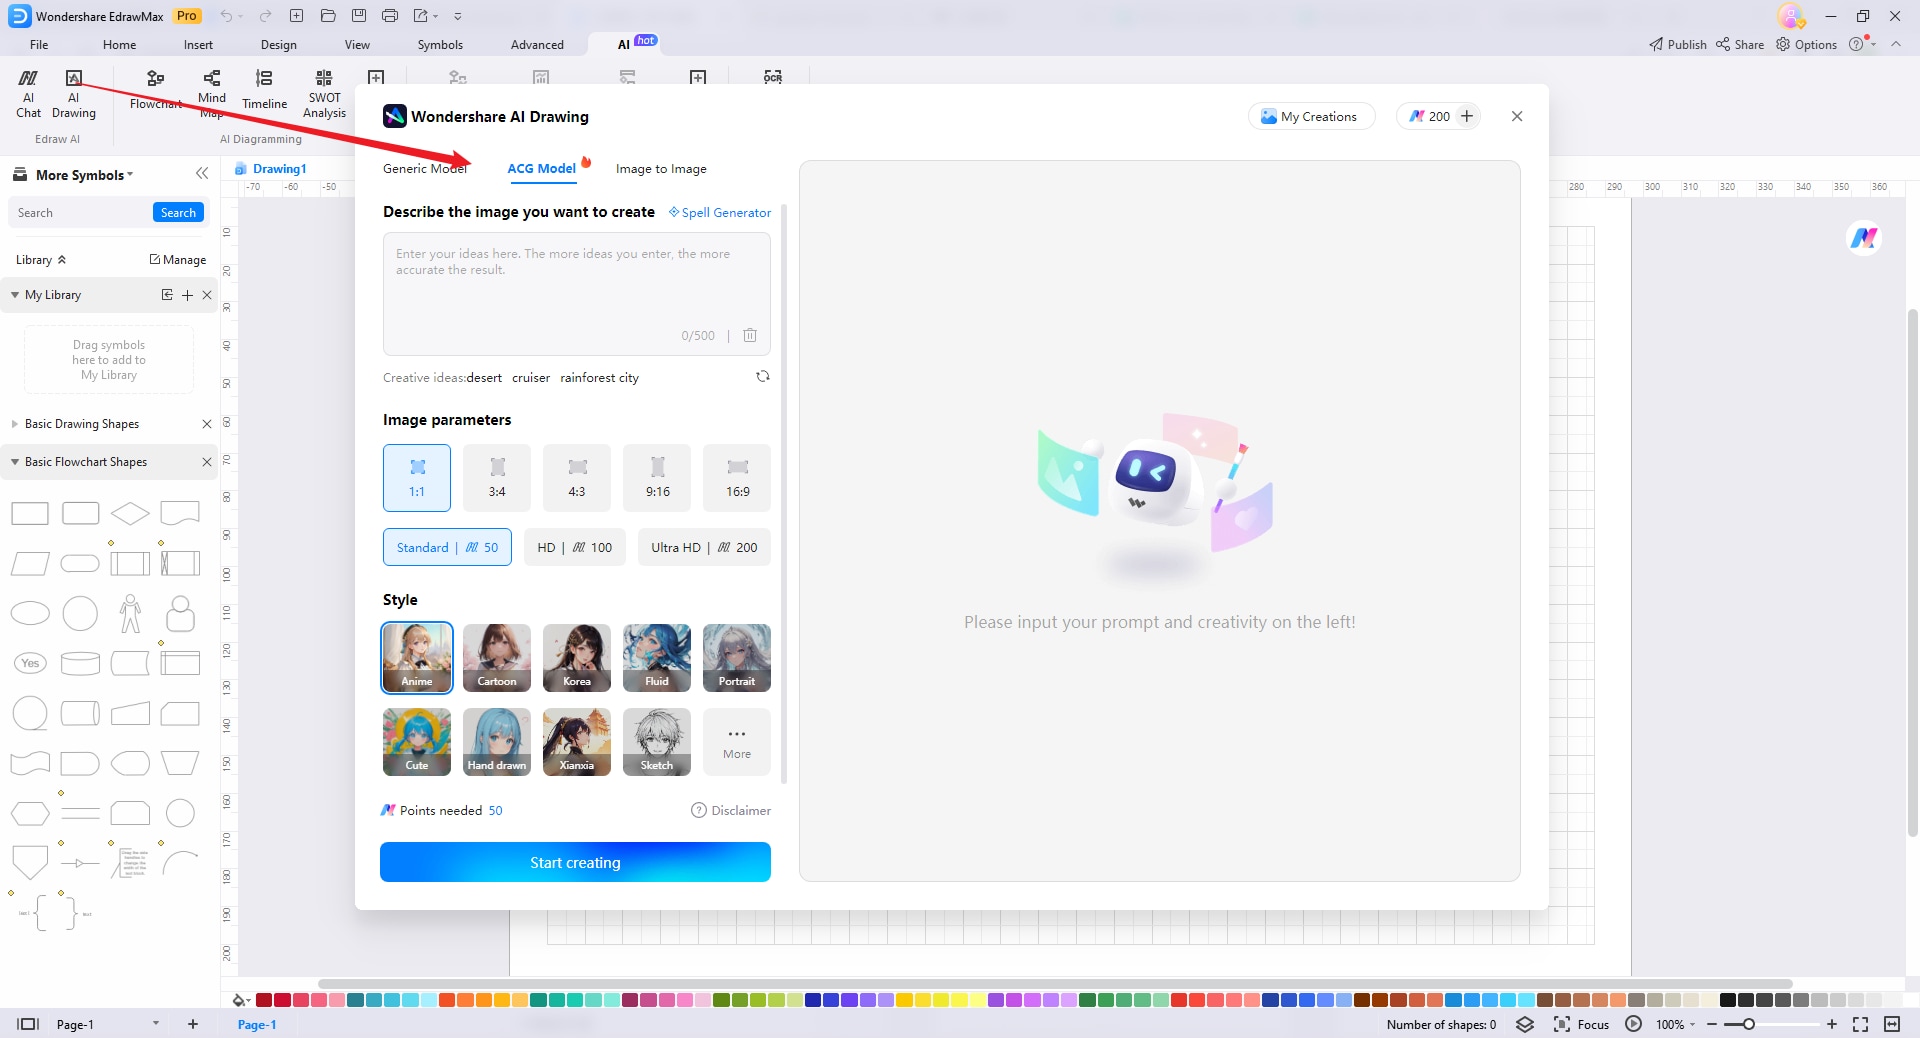Screen dimensions: 1920x1038
Task: Click the Print icon in title bar
Action: pos(390,16)
